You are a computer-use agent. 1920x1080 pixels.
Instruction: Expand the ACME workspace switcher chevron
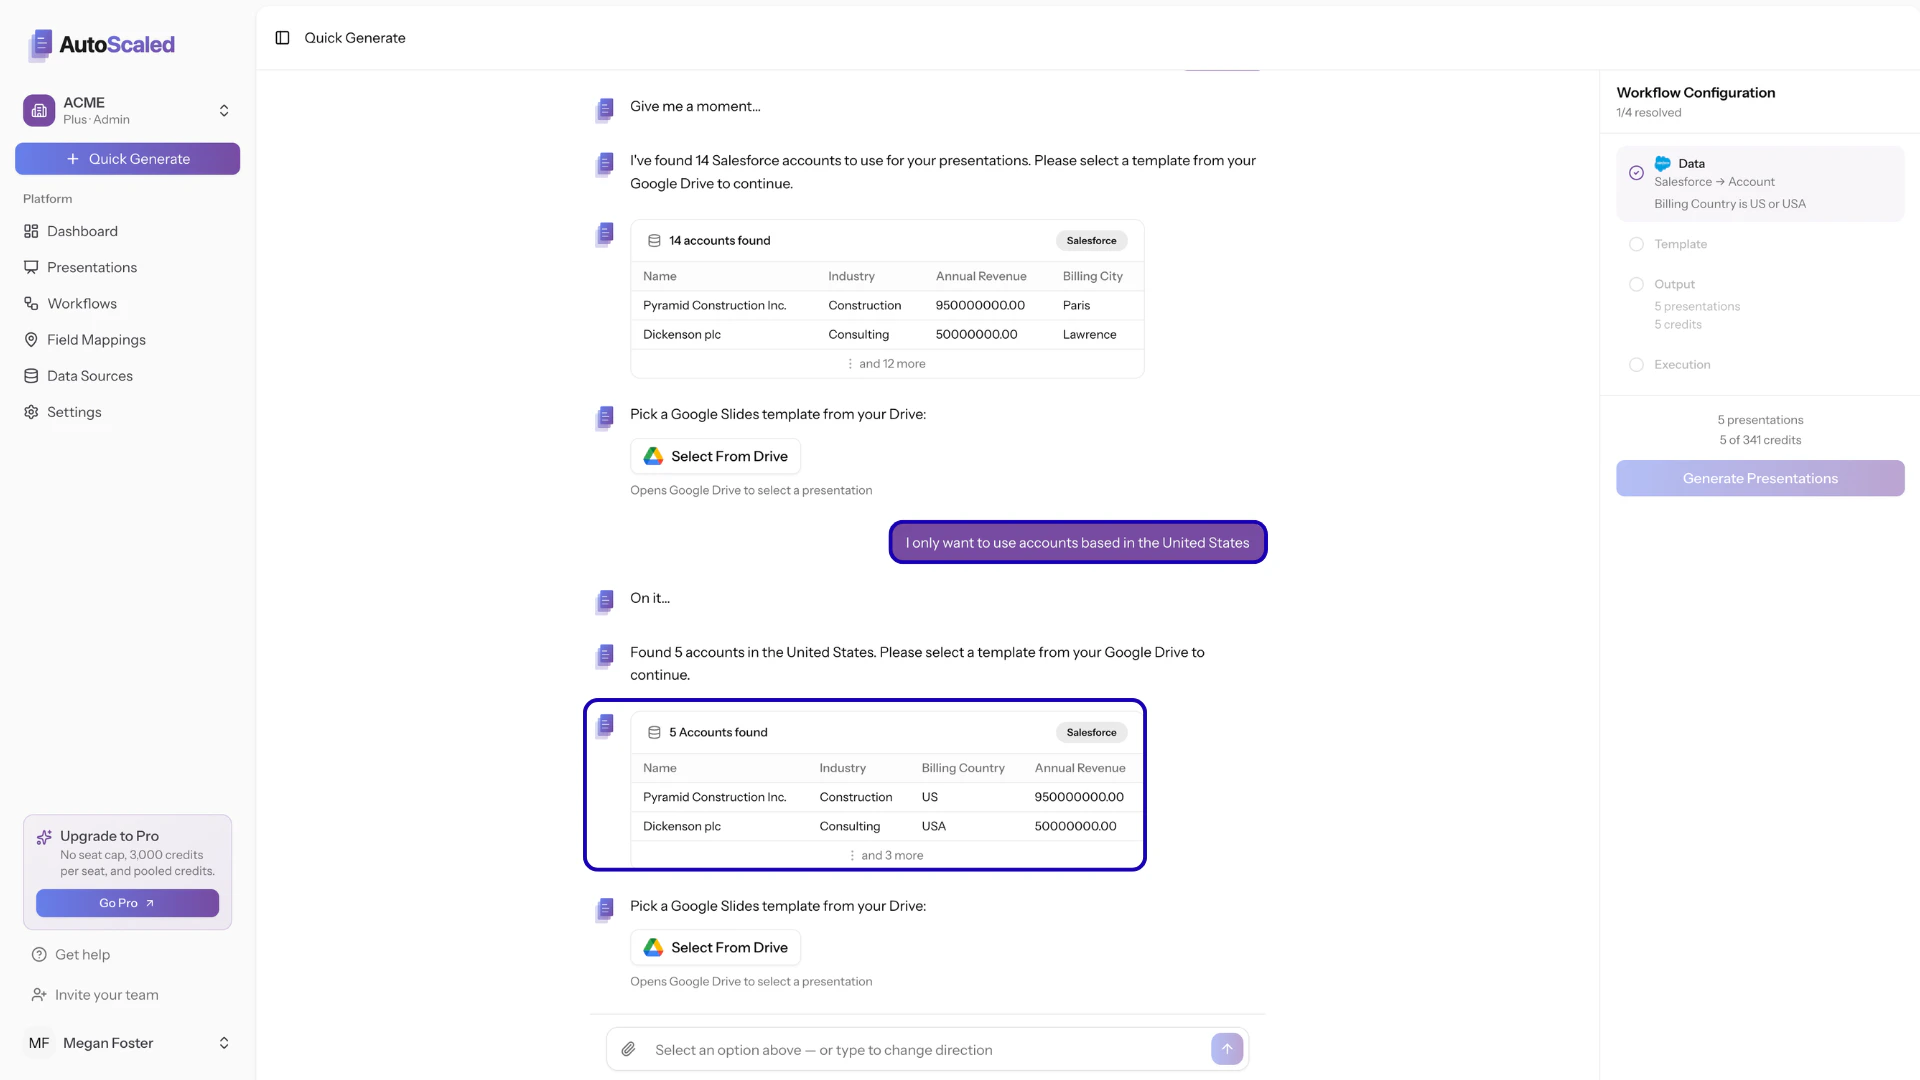(224, 110)
